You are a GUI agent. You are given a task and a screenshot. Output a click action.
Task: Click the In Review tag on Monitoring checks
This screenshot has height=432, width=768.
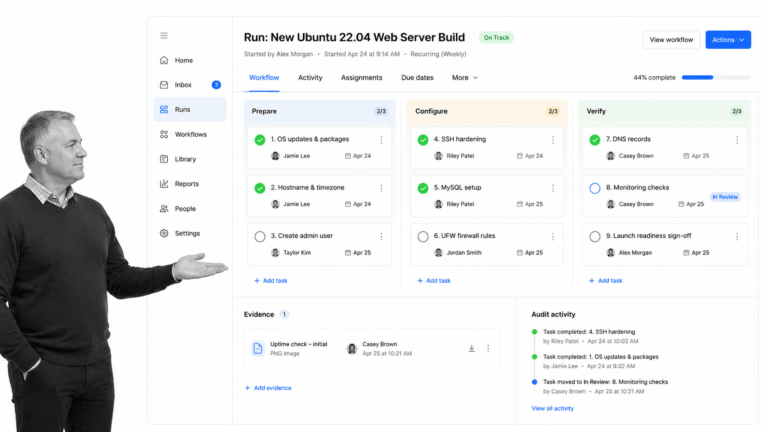(725, 197)
